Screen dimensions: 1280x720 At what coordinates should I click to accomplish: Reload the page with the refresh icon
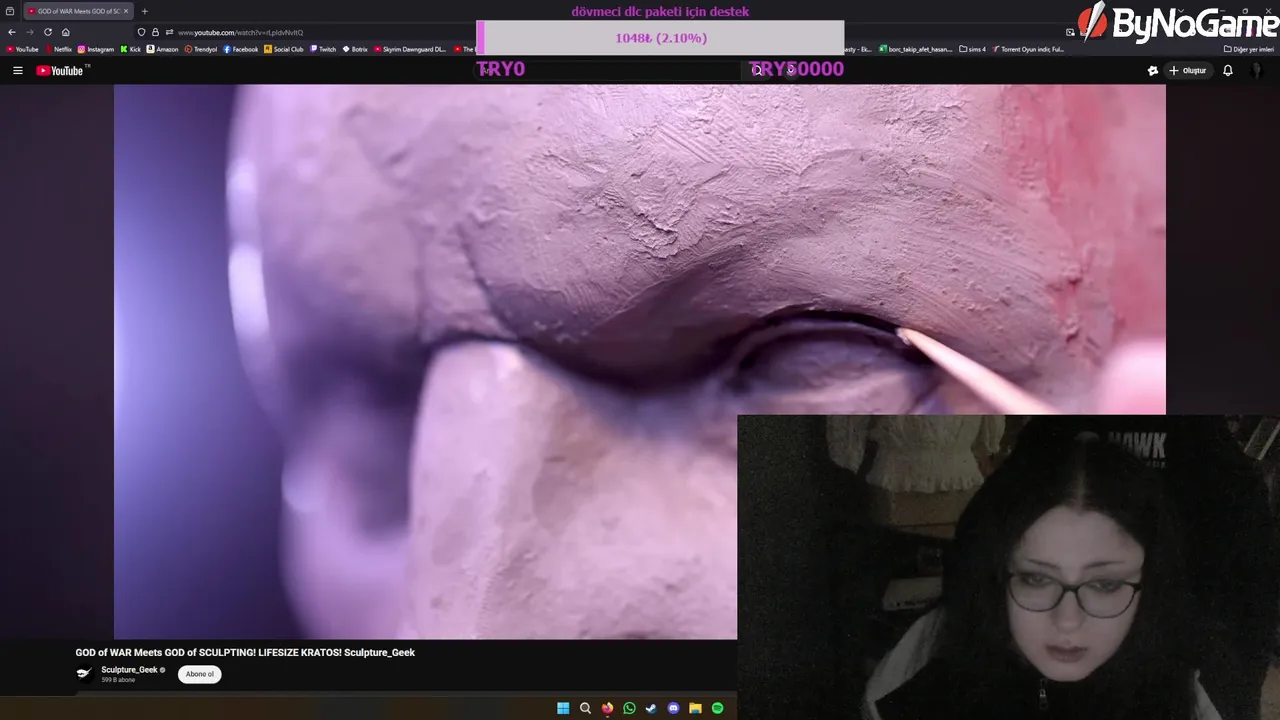48,32
